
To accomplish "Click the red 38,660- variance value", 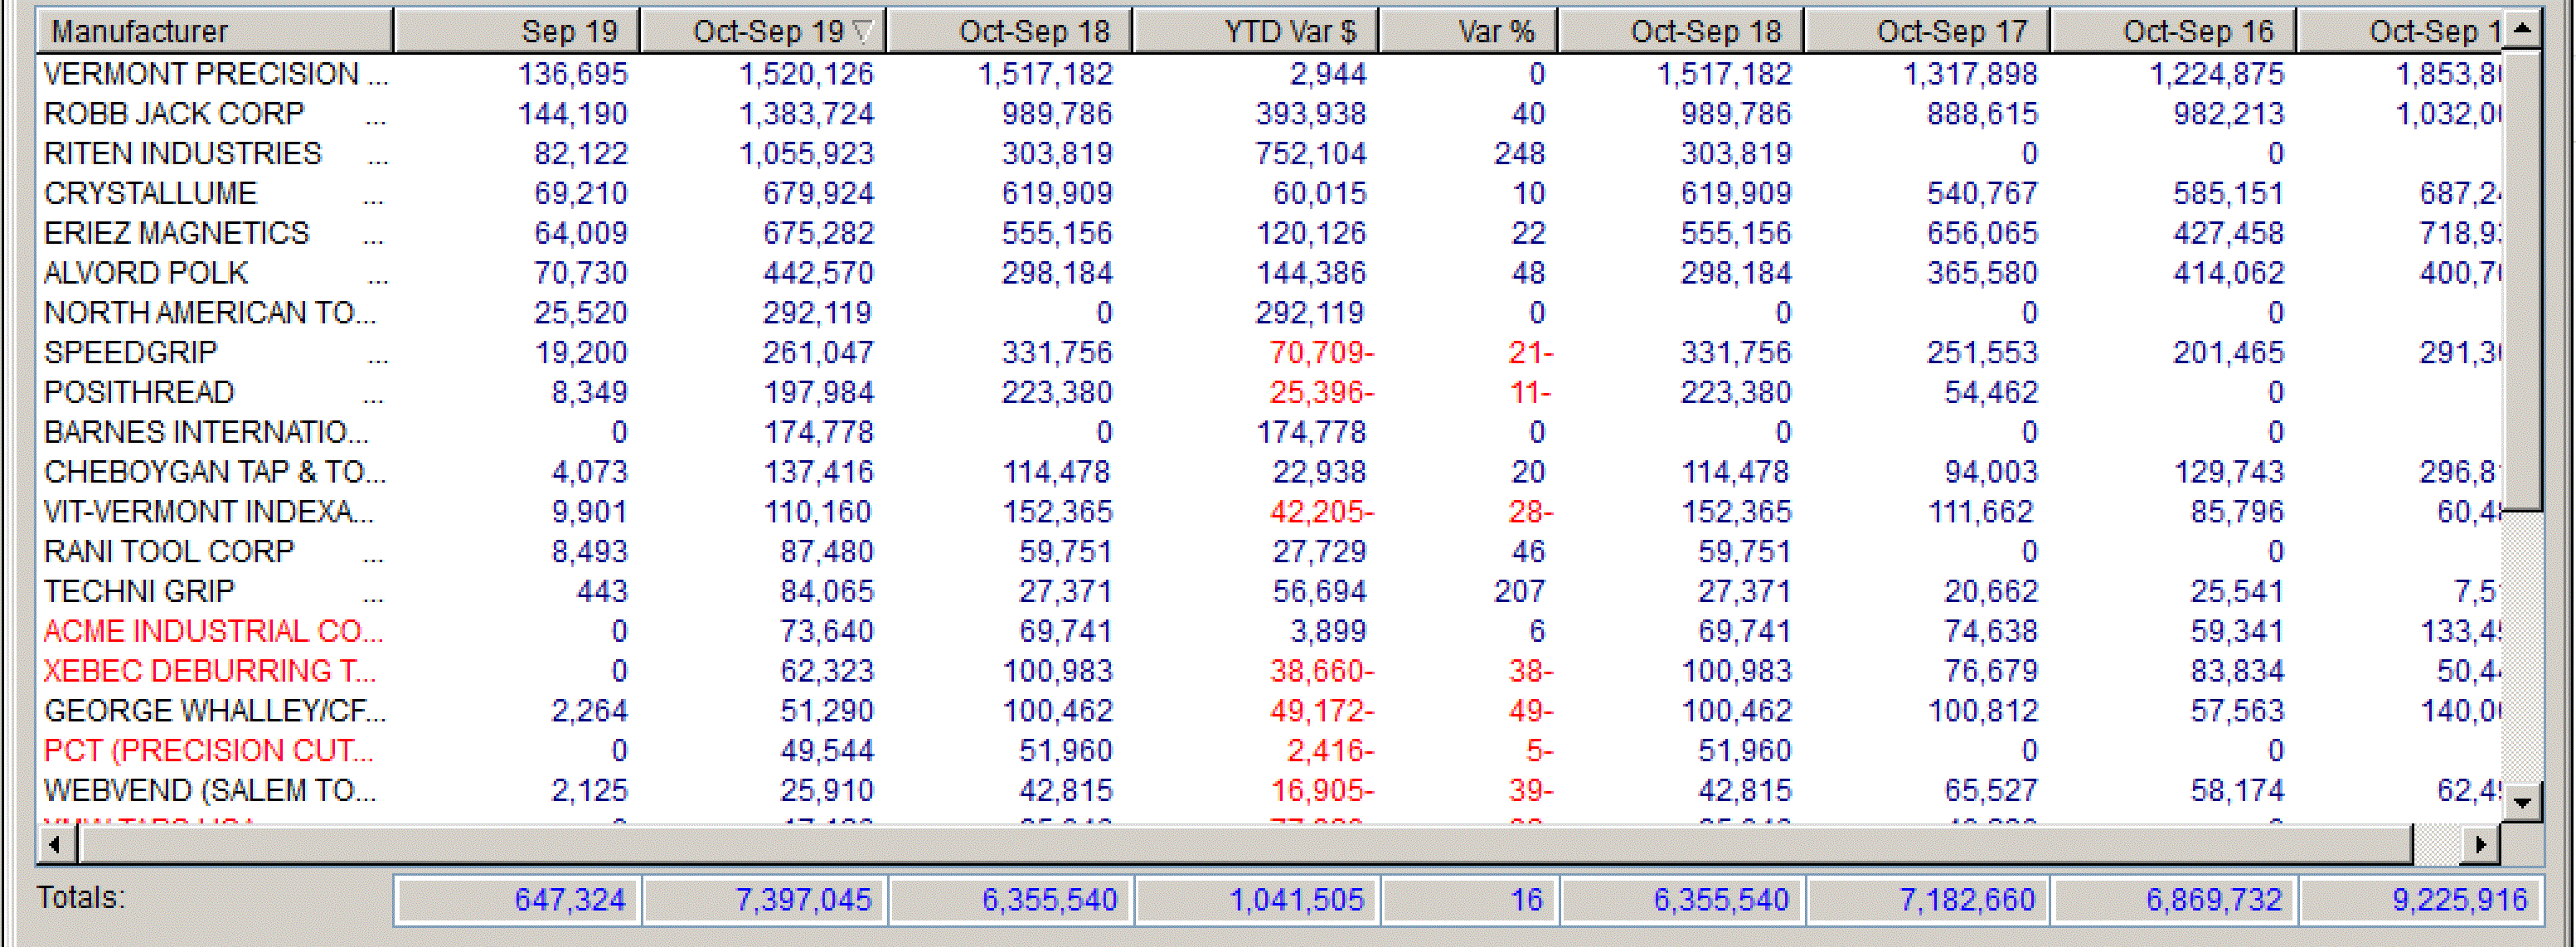I will point(1322,671).
